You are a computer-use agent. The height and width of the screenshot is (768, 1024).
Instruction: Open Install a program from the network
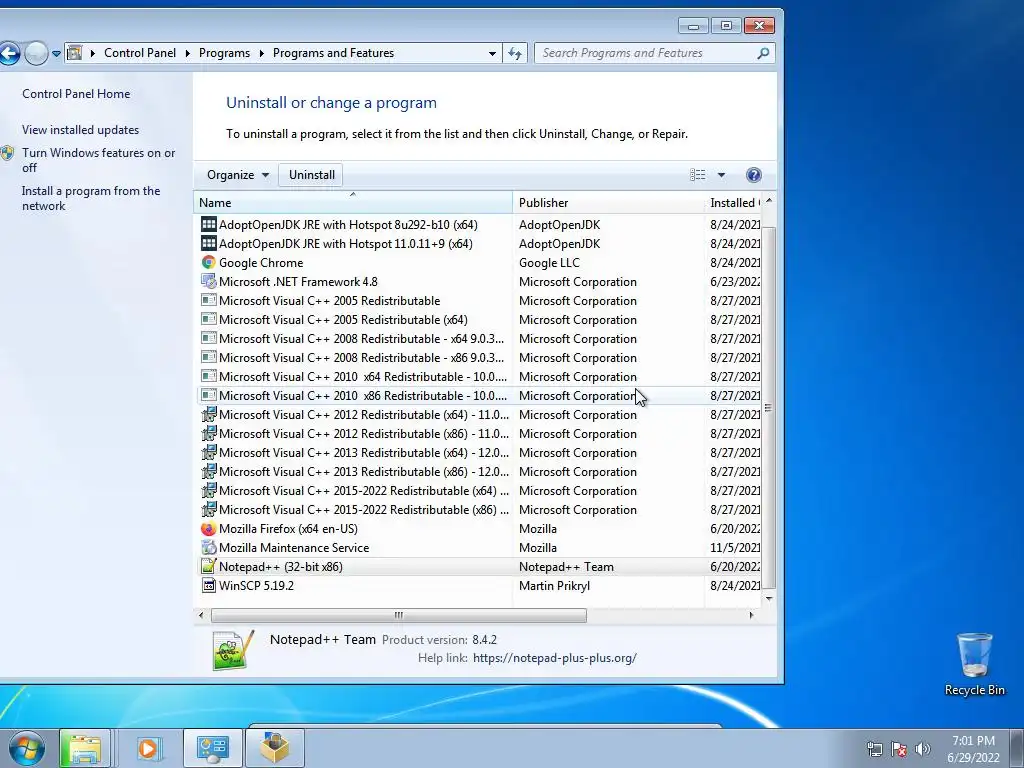91,199
